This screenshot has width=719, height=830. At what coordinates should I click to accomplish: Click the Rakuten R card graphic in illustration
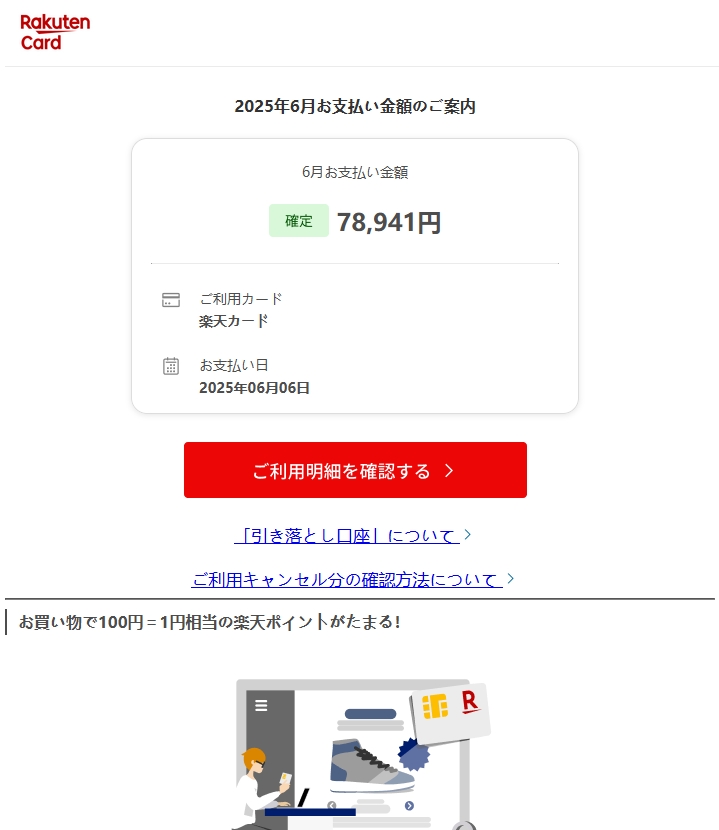point(451,714)
